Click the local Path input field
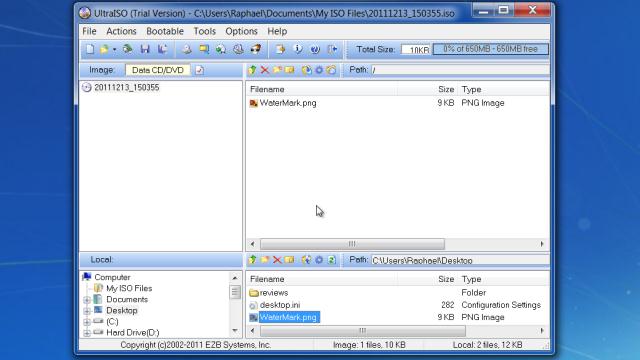Viewport: 640px width, 360px height. (x=460, y=260)
